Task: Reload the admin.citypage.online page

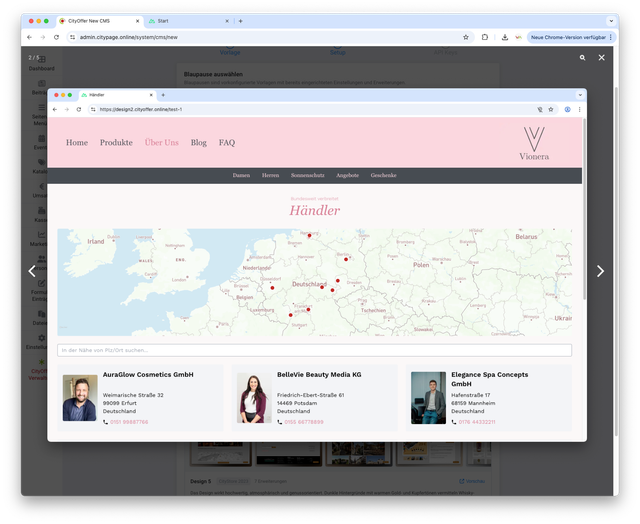Action: pyautogui.click(x=56, y=37)
